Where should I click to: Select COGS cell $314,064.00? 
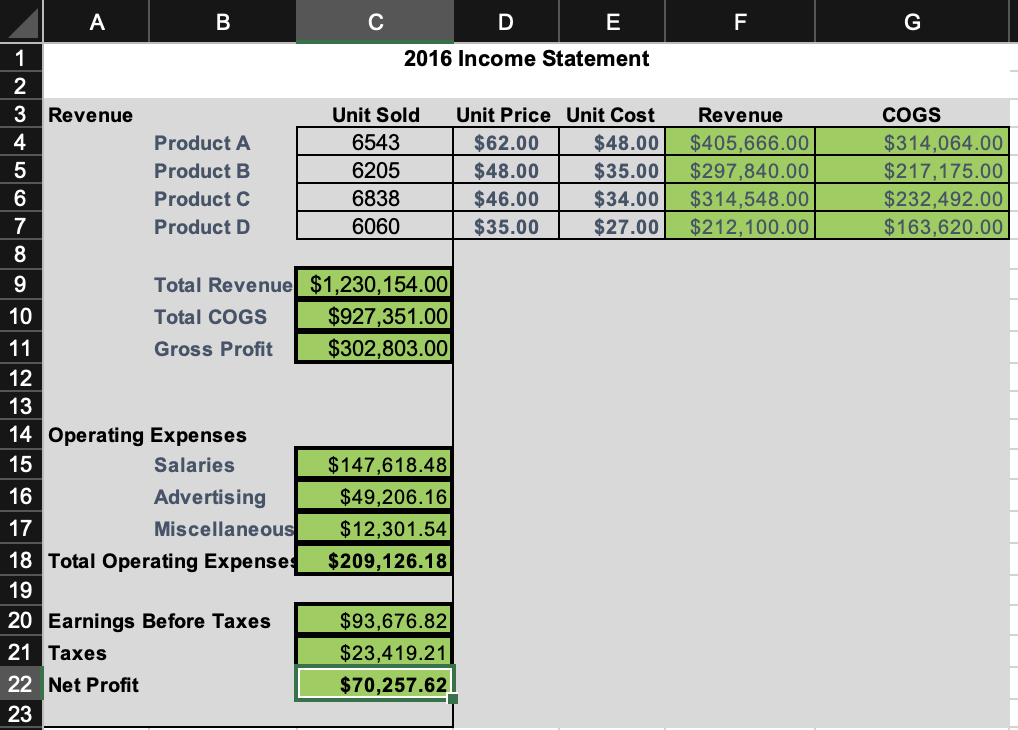point(912,142)
